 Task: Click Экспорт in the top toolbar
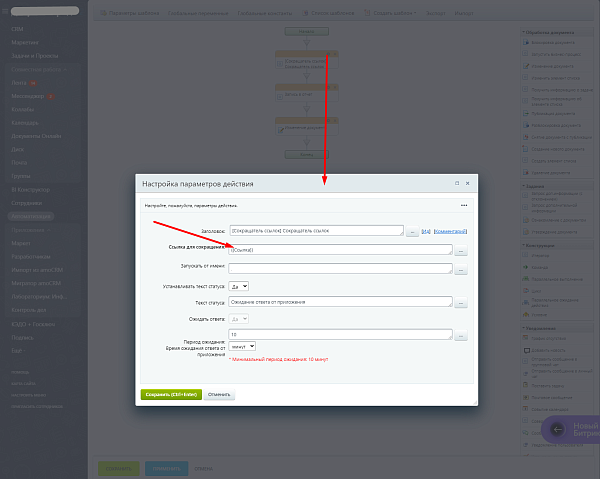click(435, 13)
